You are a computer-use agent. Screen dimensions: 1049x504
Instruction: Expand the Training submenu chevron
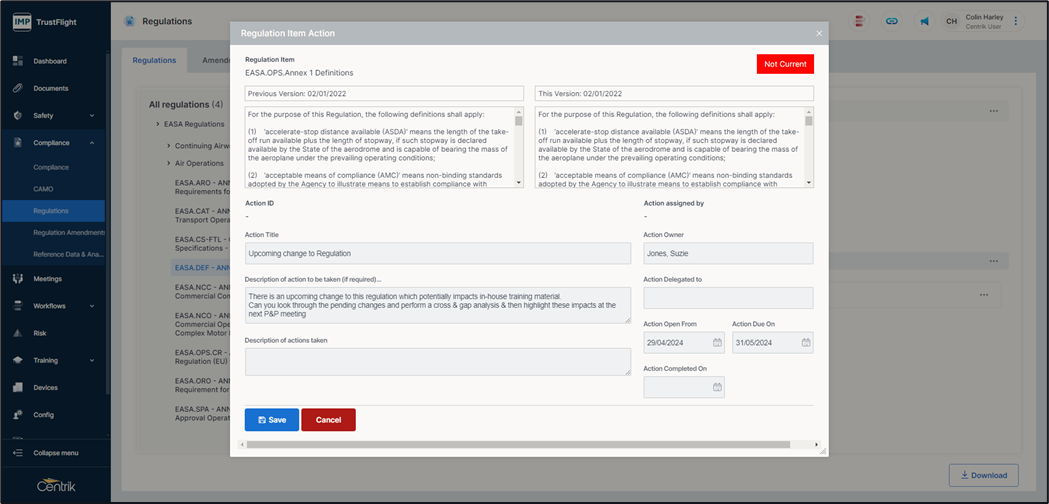pyautogui.click(x=92, y=360)
